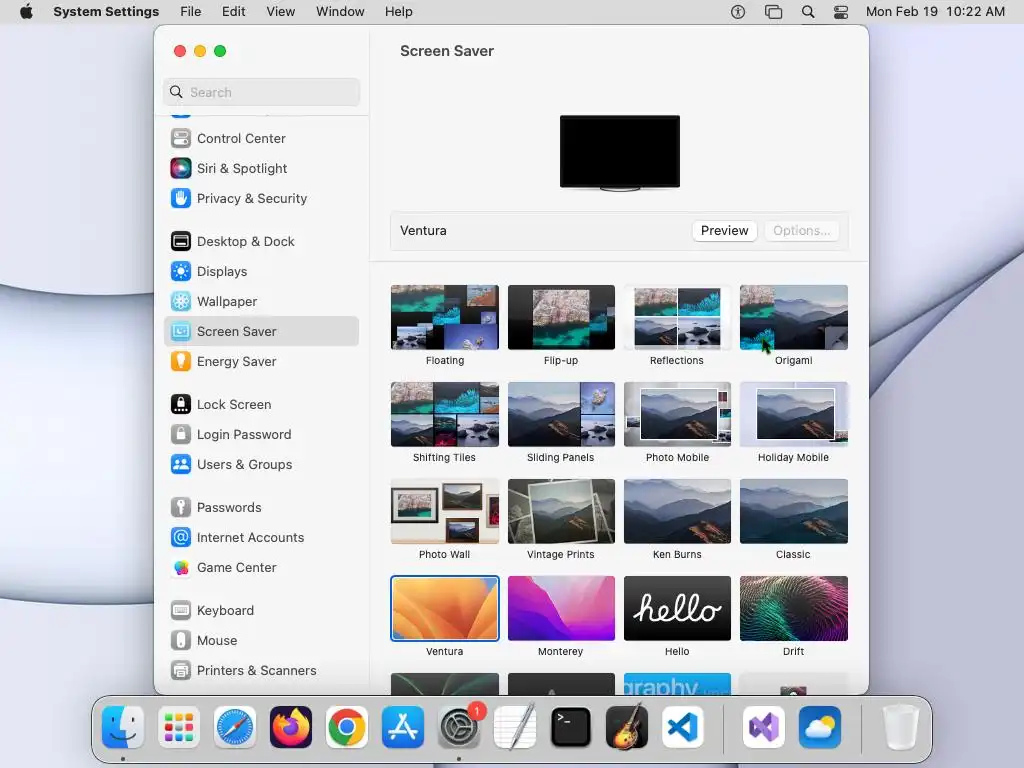1024x768 pixels.
Task: Open Weather cloud app in Dock
Action: pyautogui.click(x=820, y=728)
